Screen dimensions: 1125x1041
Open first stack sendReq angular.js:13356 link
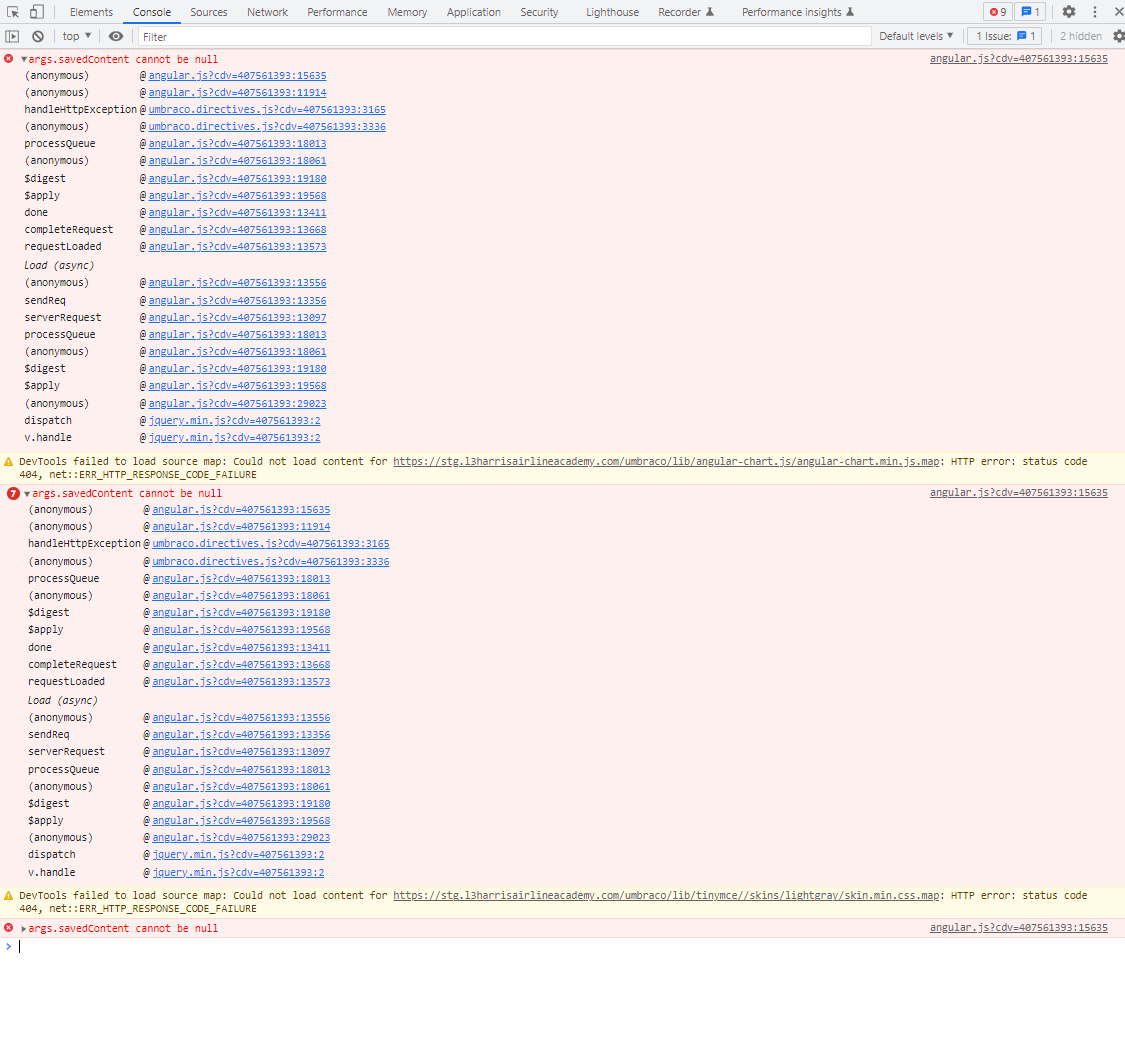point(237,301)
